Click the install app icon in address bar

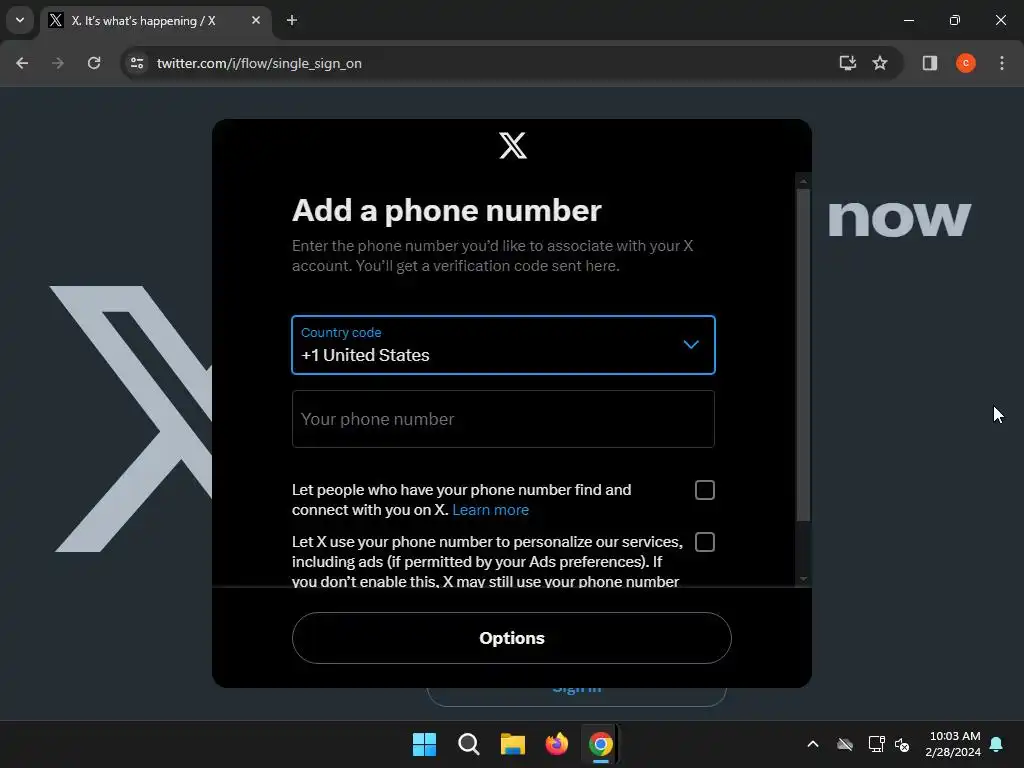(x=847, y=63)
